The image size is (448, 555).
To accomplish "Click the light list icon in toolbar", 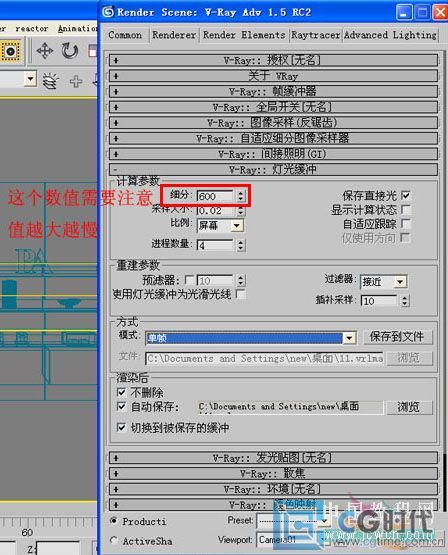I will 51,81.
